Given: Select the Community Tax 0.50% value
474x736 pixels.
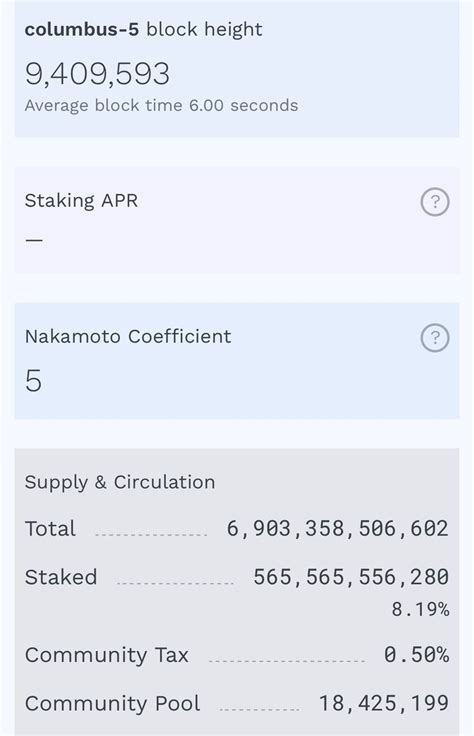Looking at the screenshot, I should click(416, 654).
